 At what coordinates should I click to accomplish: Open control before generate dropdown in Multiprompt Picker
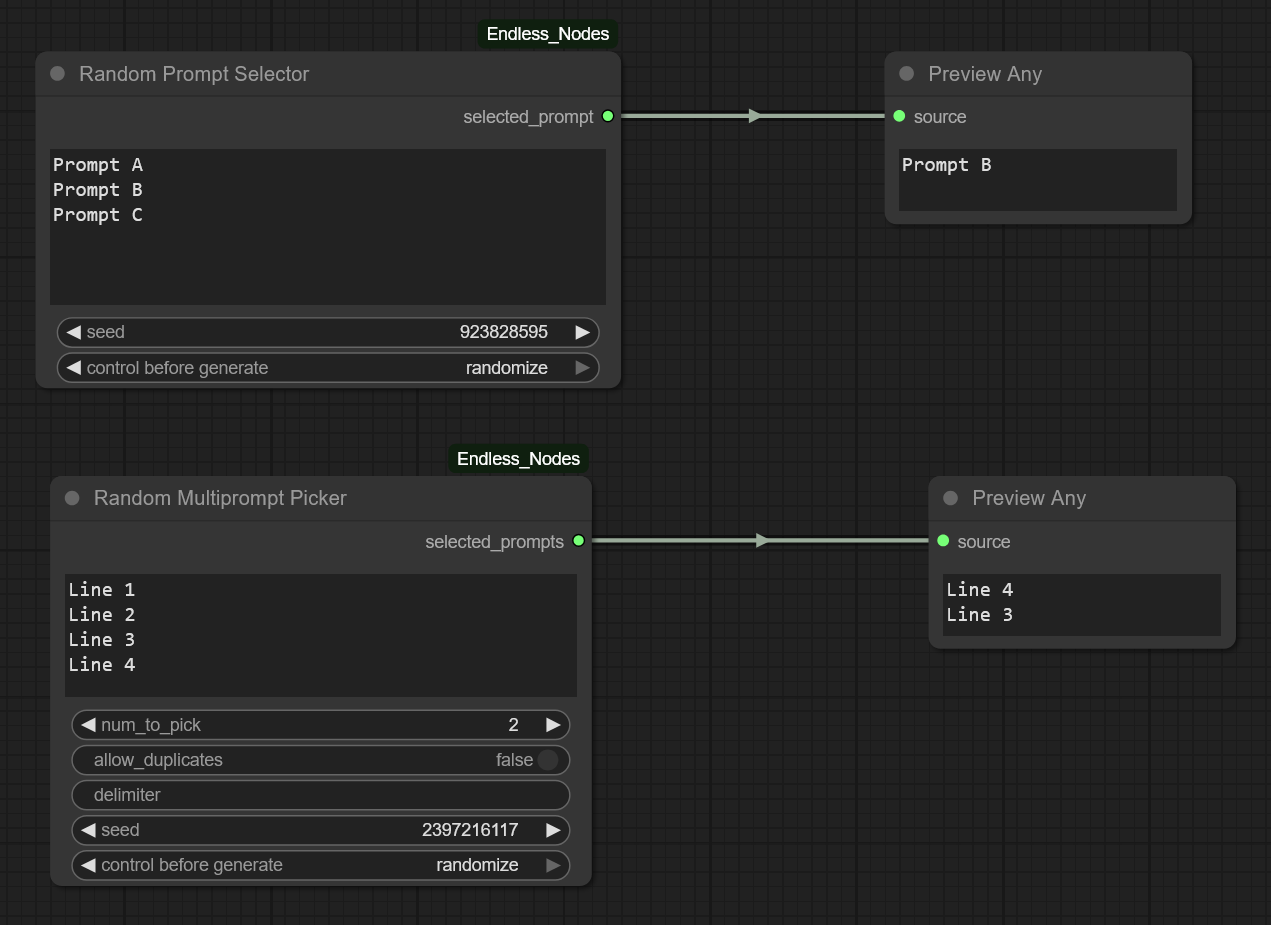point(320,865)
